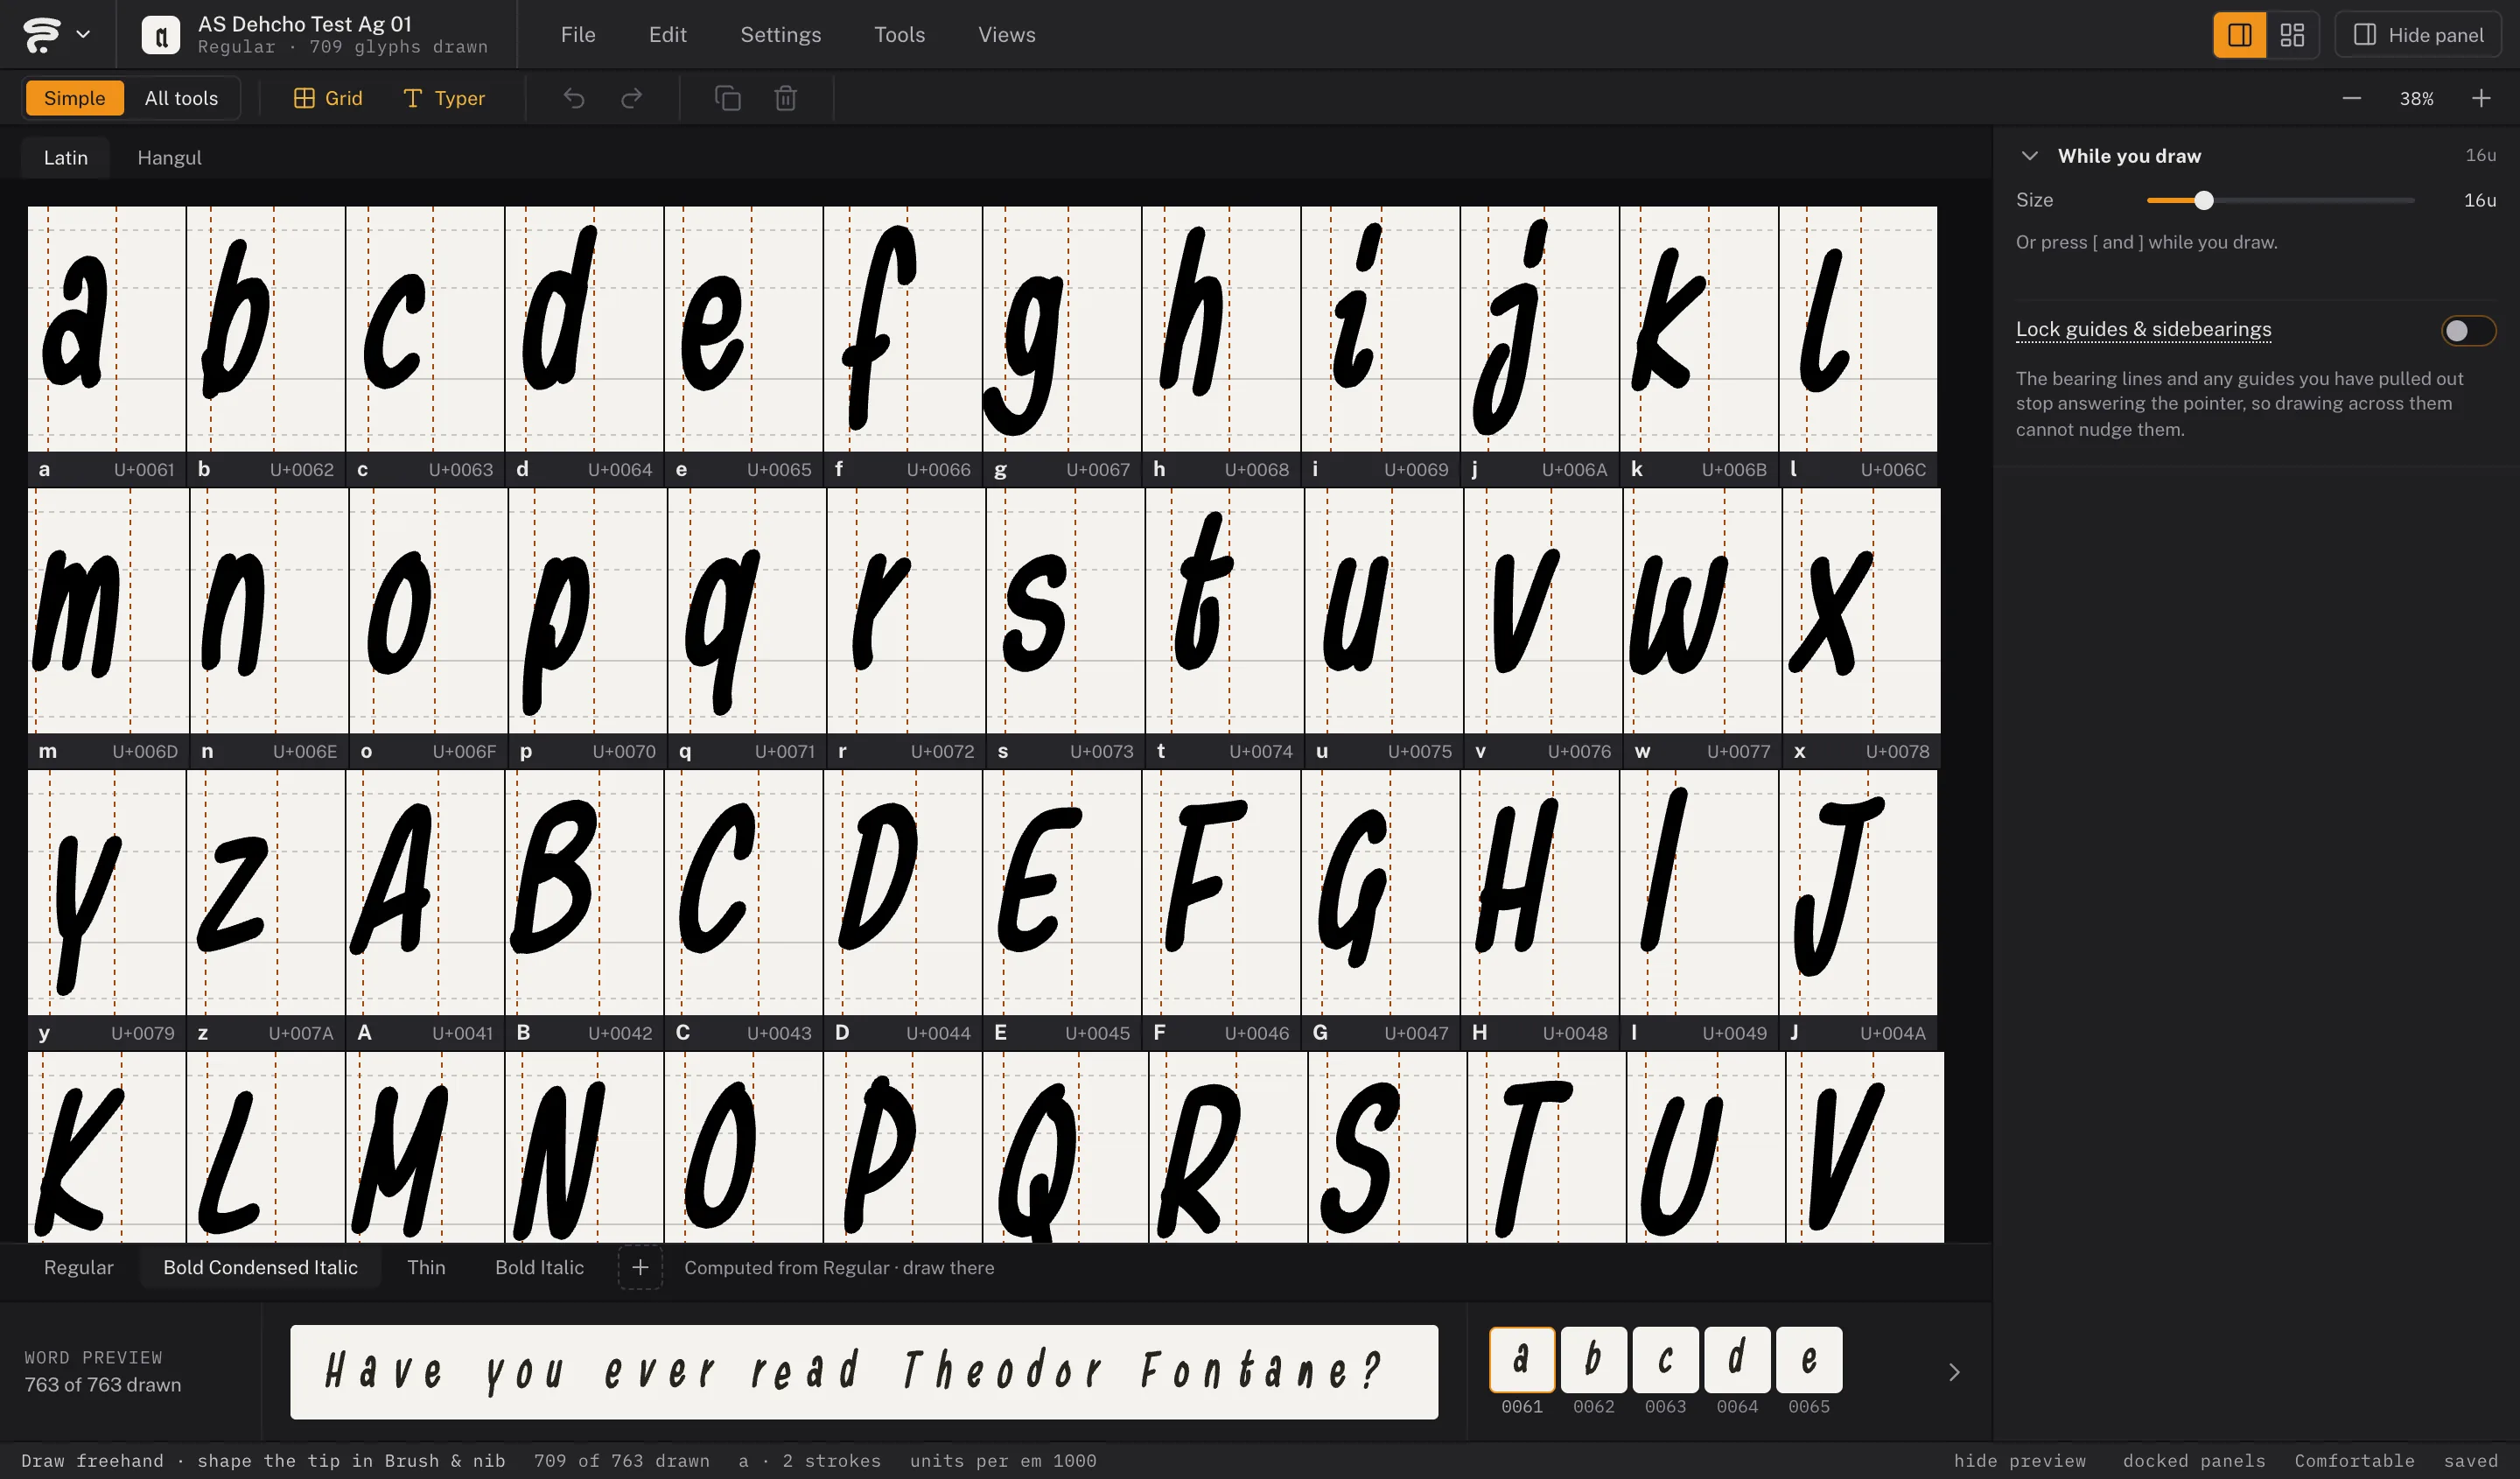Open the File menu
The width and height of the screenshot is (2520, 1479).
click(x=578, y=35)
